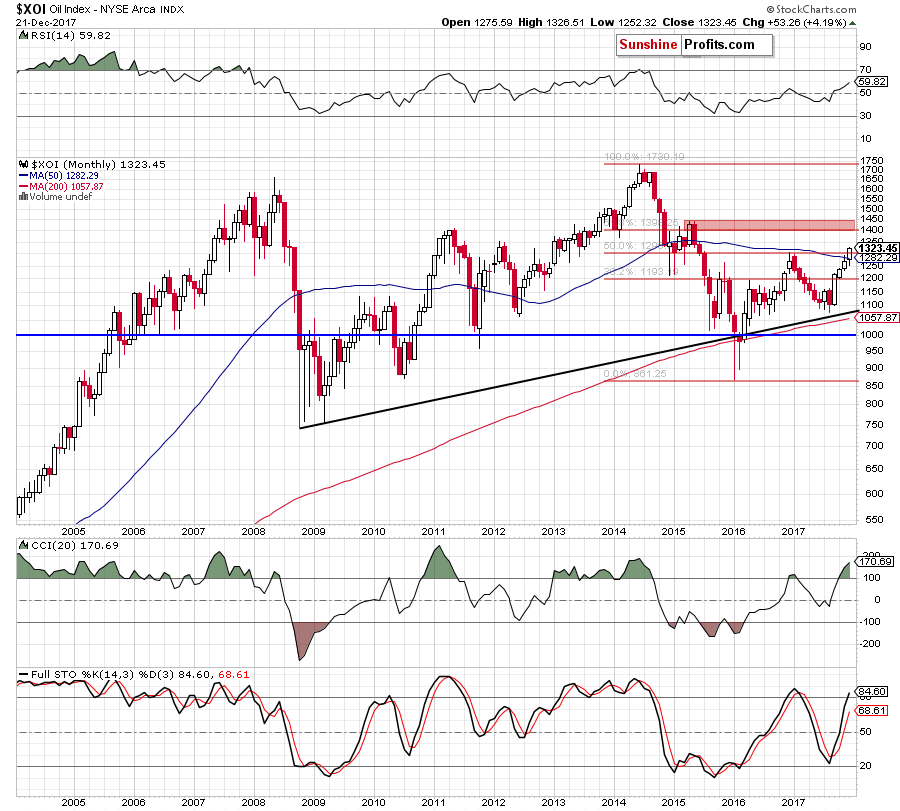This screenshot has width=900, height=811.
Task: Select the Close 1323.45 header value
Action: [x=699, y=22]
